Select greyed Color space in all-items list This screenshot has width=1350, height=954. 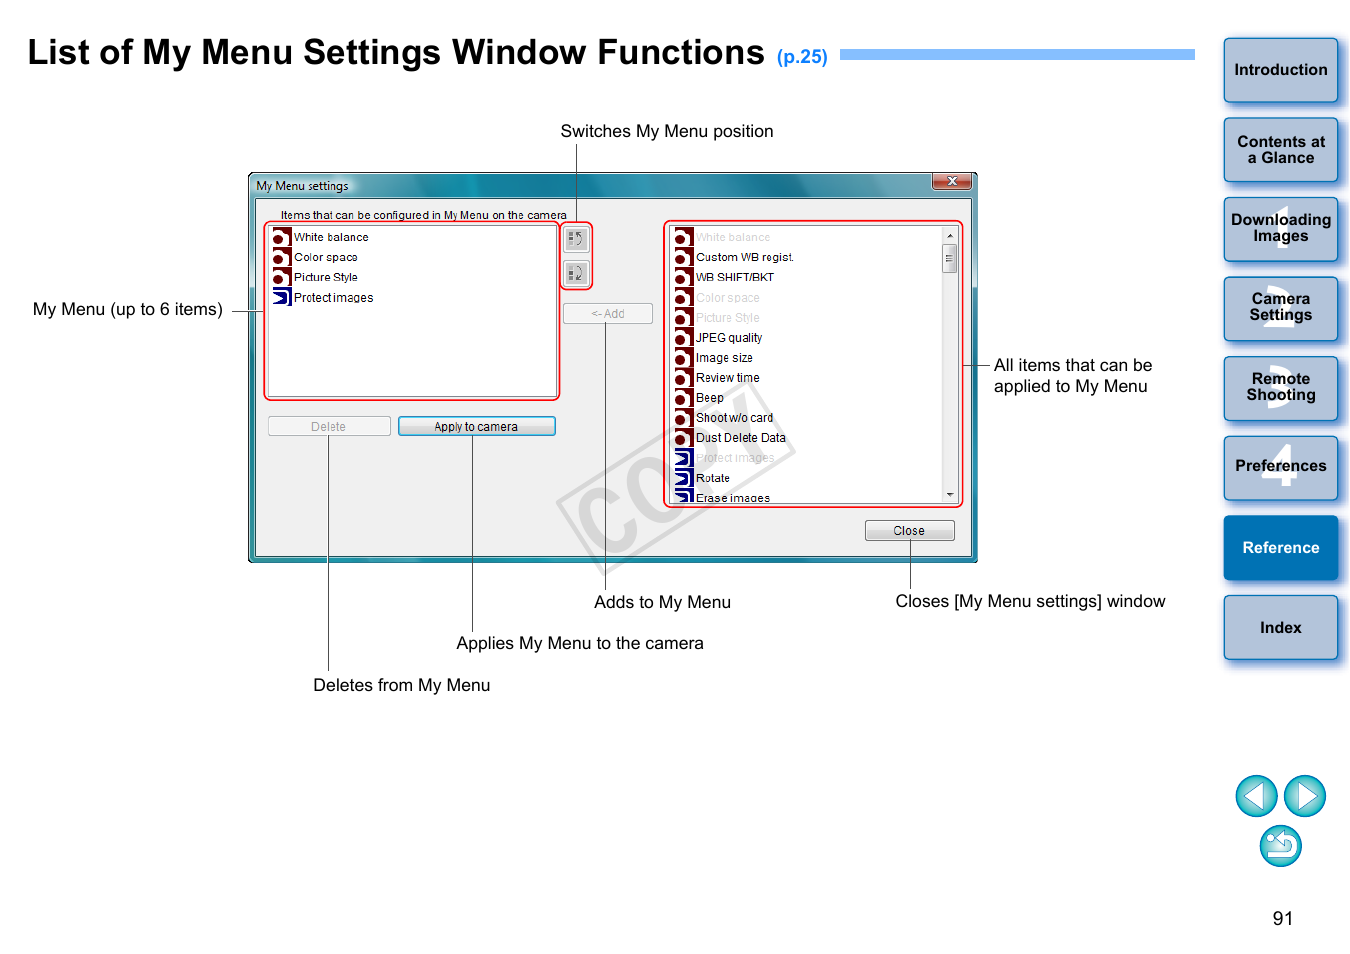tap(728, 298)
